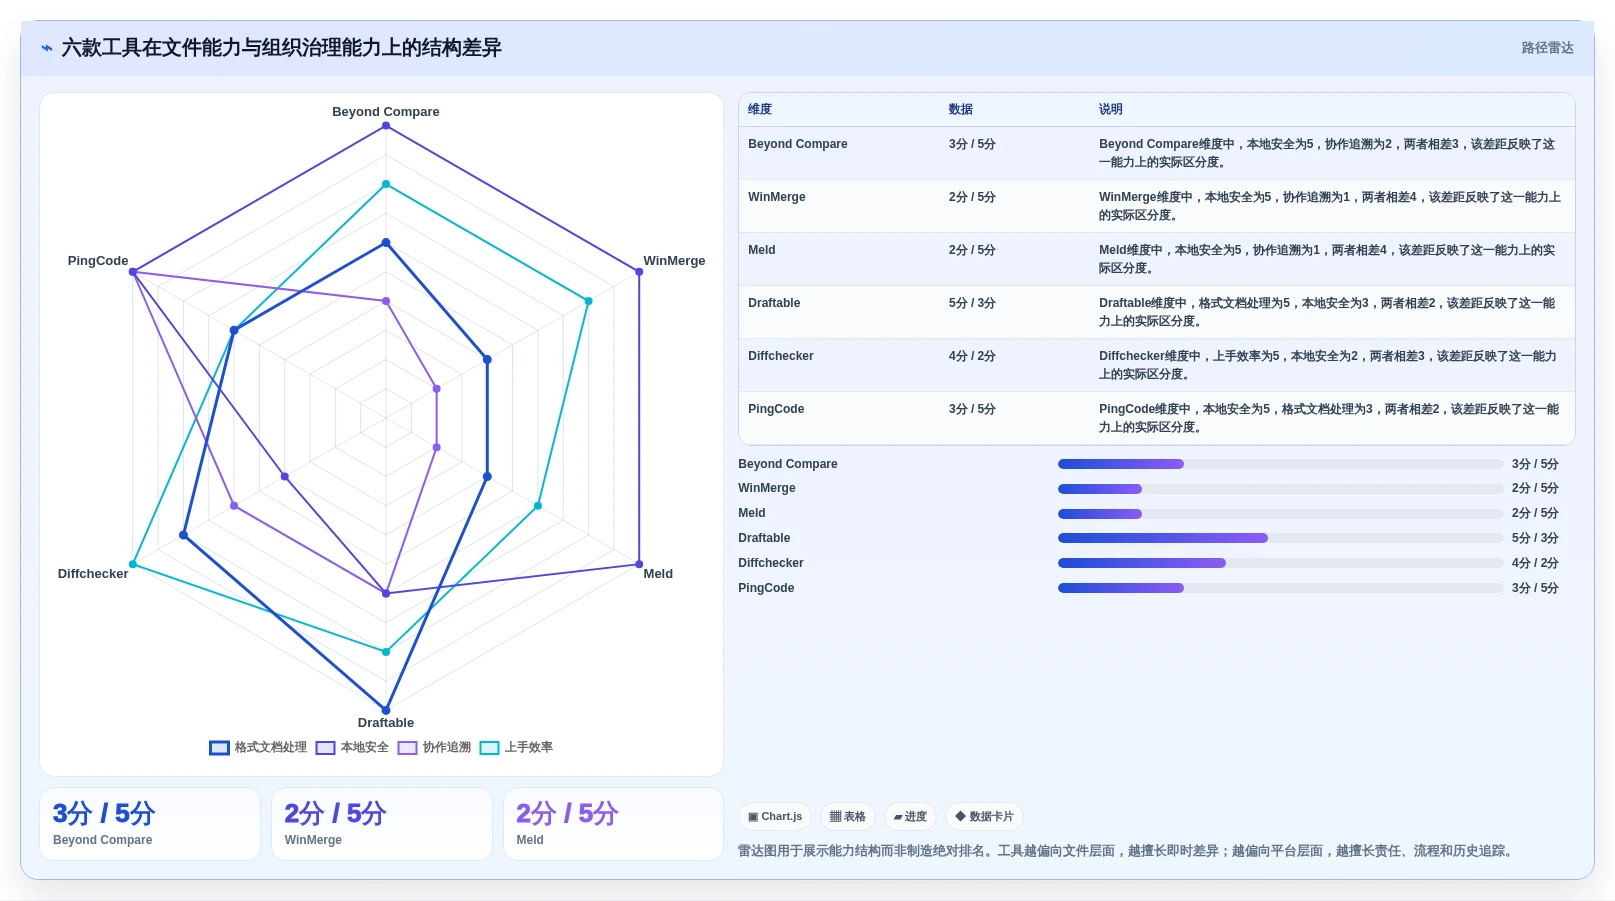Click the 5分 / 3分 cell in Draftable row
Image resolution: width=1615 pixels, height=901 pixels.
(972, 303)
